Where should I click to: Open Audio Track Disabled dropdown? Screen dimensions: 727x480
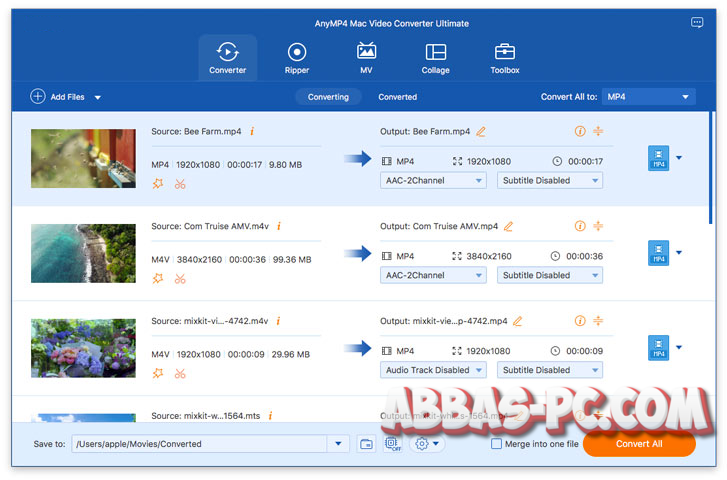tap(432, 370)
